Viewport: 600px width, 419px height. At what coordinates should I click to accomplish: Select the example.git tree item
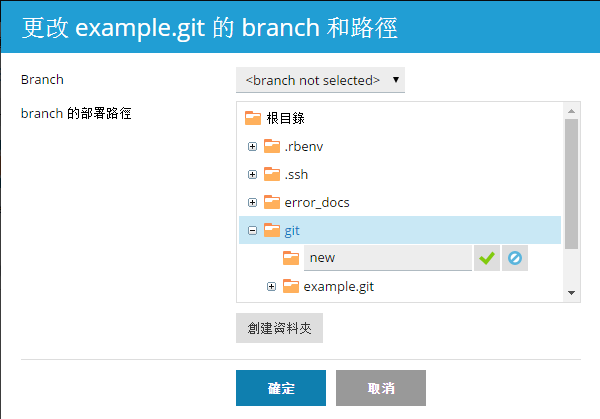(339, 287)
